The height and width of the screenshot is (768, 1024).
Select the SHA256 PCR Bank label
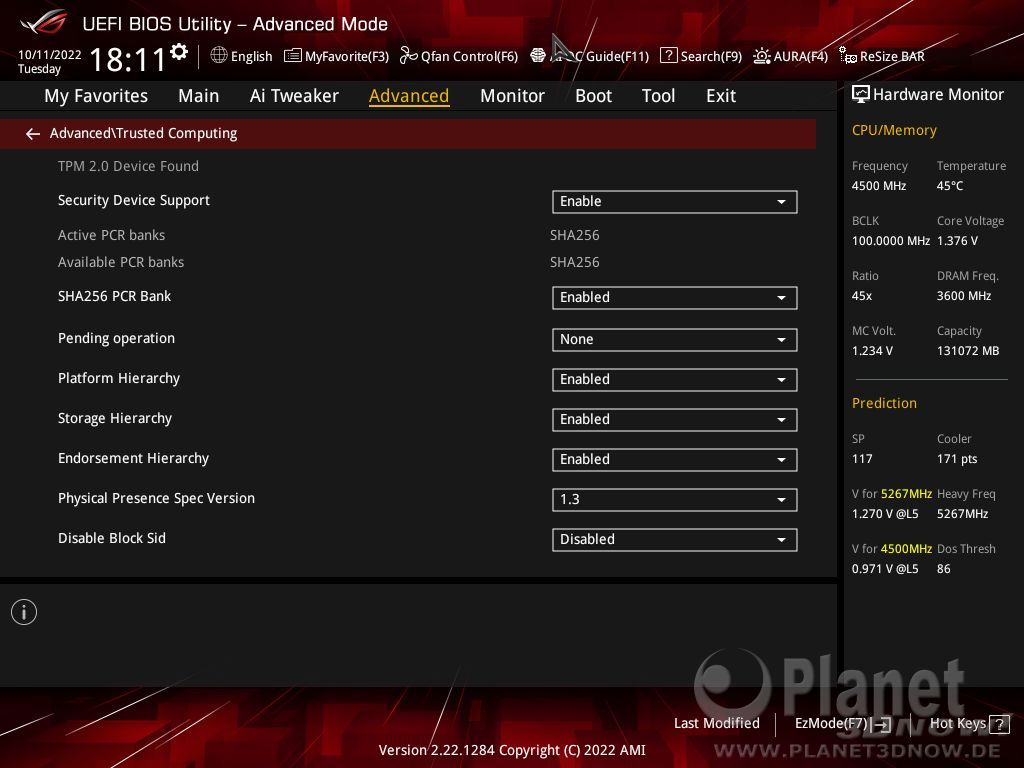(x=114, y=296)
